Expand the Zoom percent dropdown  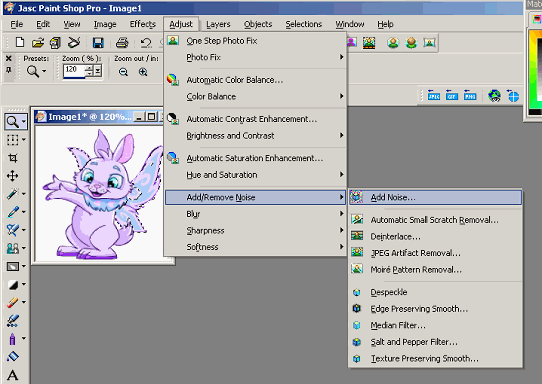pos(98,71)
